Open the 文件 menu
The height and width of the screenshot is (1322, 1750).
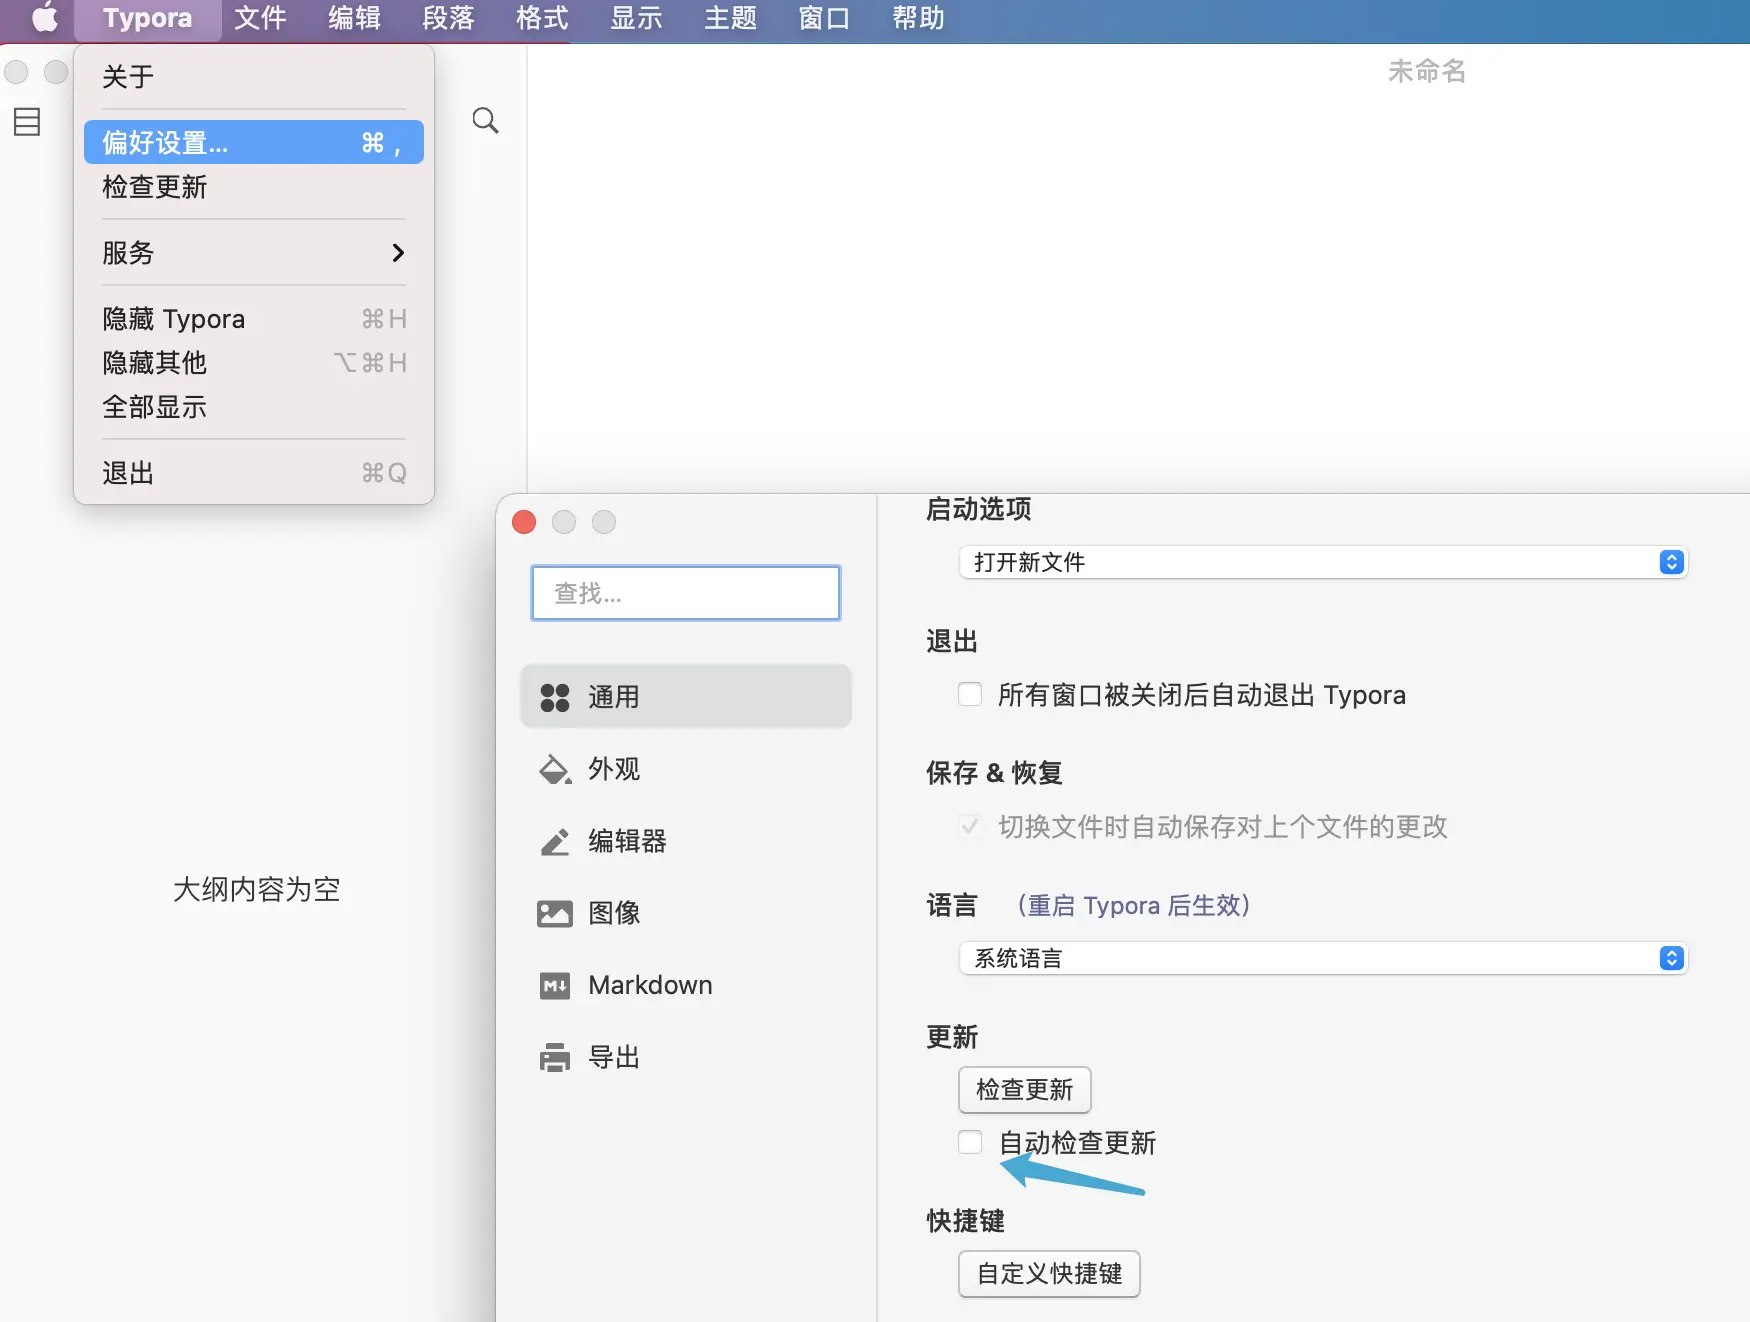coord(260,18)
